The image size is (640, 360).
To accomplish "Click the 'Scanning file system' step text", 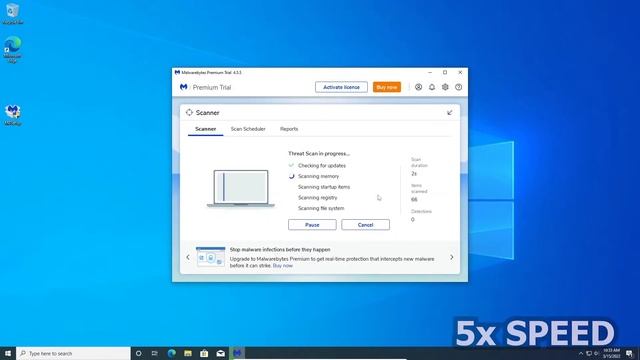I will pyautogui.click(x=321, y=208).
